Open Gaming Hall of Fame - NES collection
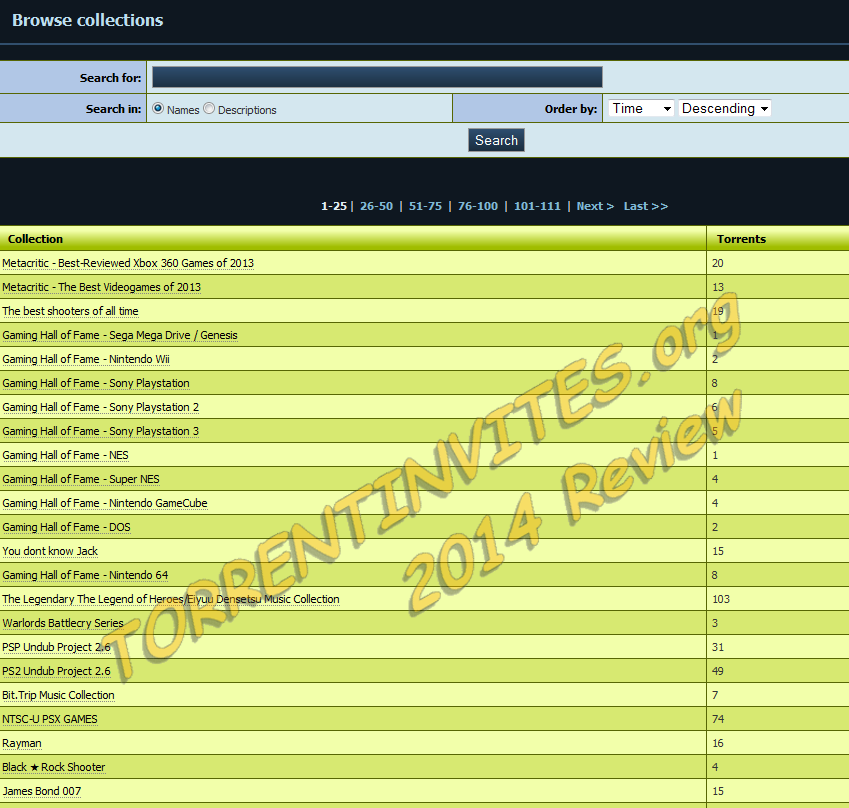This screenshot has width=849, height=808. pyautogui.click(x=66, y=455)
